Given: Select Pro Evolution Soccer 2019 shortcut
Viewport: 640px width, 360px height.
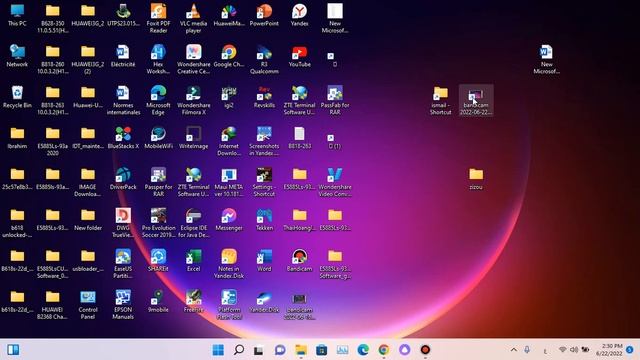Looking at the screenshot, I should tap(158, 222).
